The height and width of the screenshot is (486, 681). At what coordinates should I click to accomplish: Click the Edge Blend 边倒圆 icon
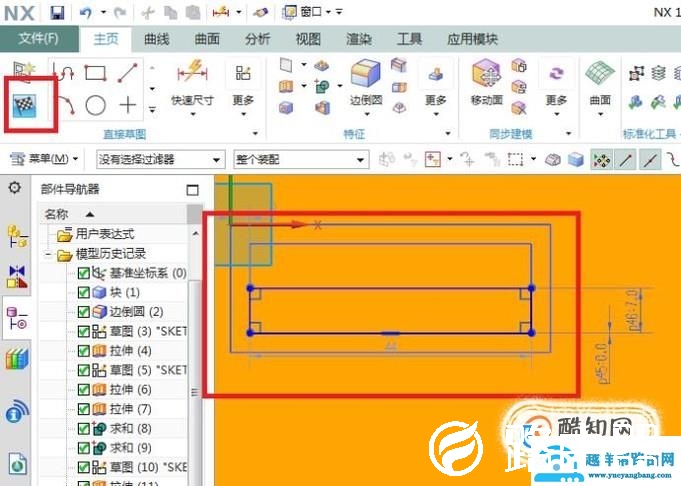point(365,73)
